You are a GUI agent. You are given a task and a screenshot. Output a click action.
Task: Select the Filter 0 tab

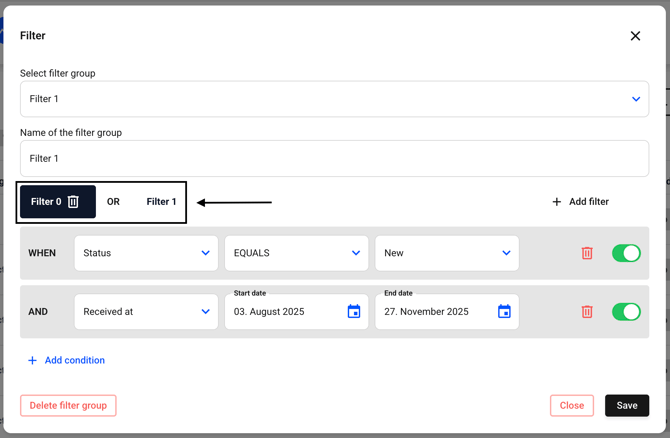(45, 202)
